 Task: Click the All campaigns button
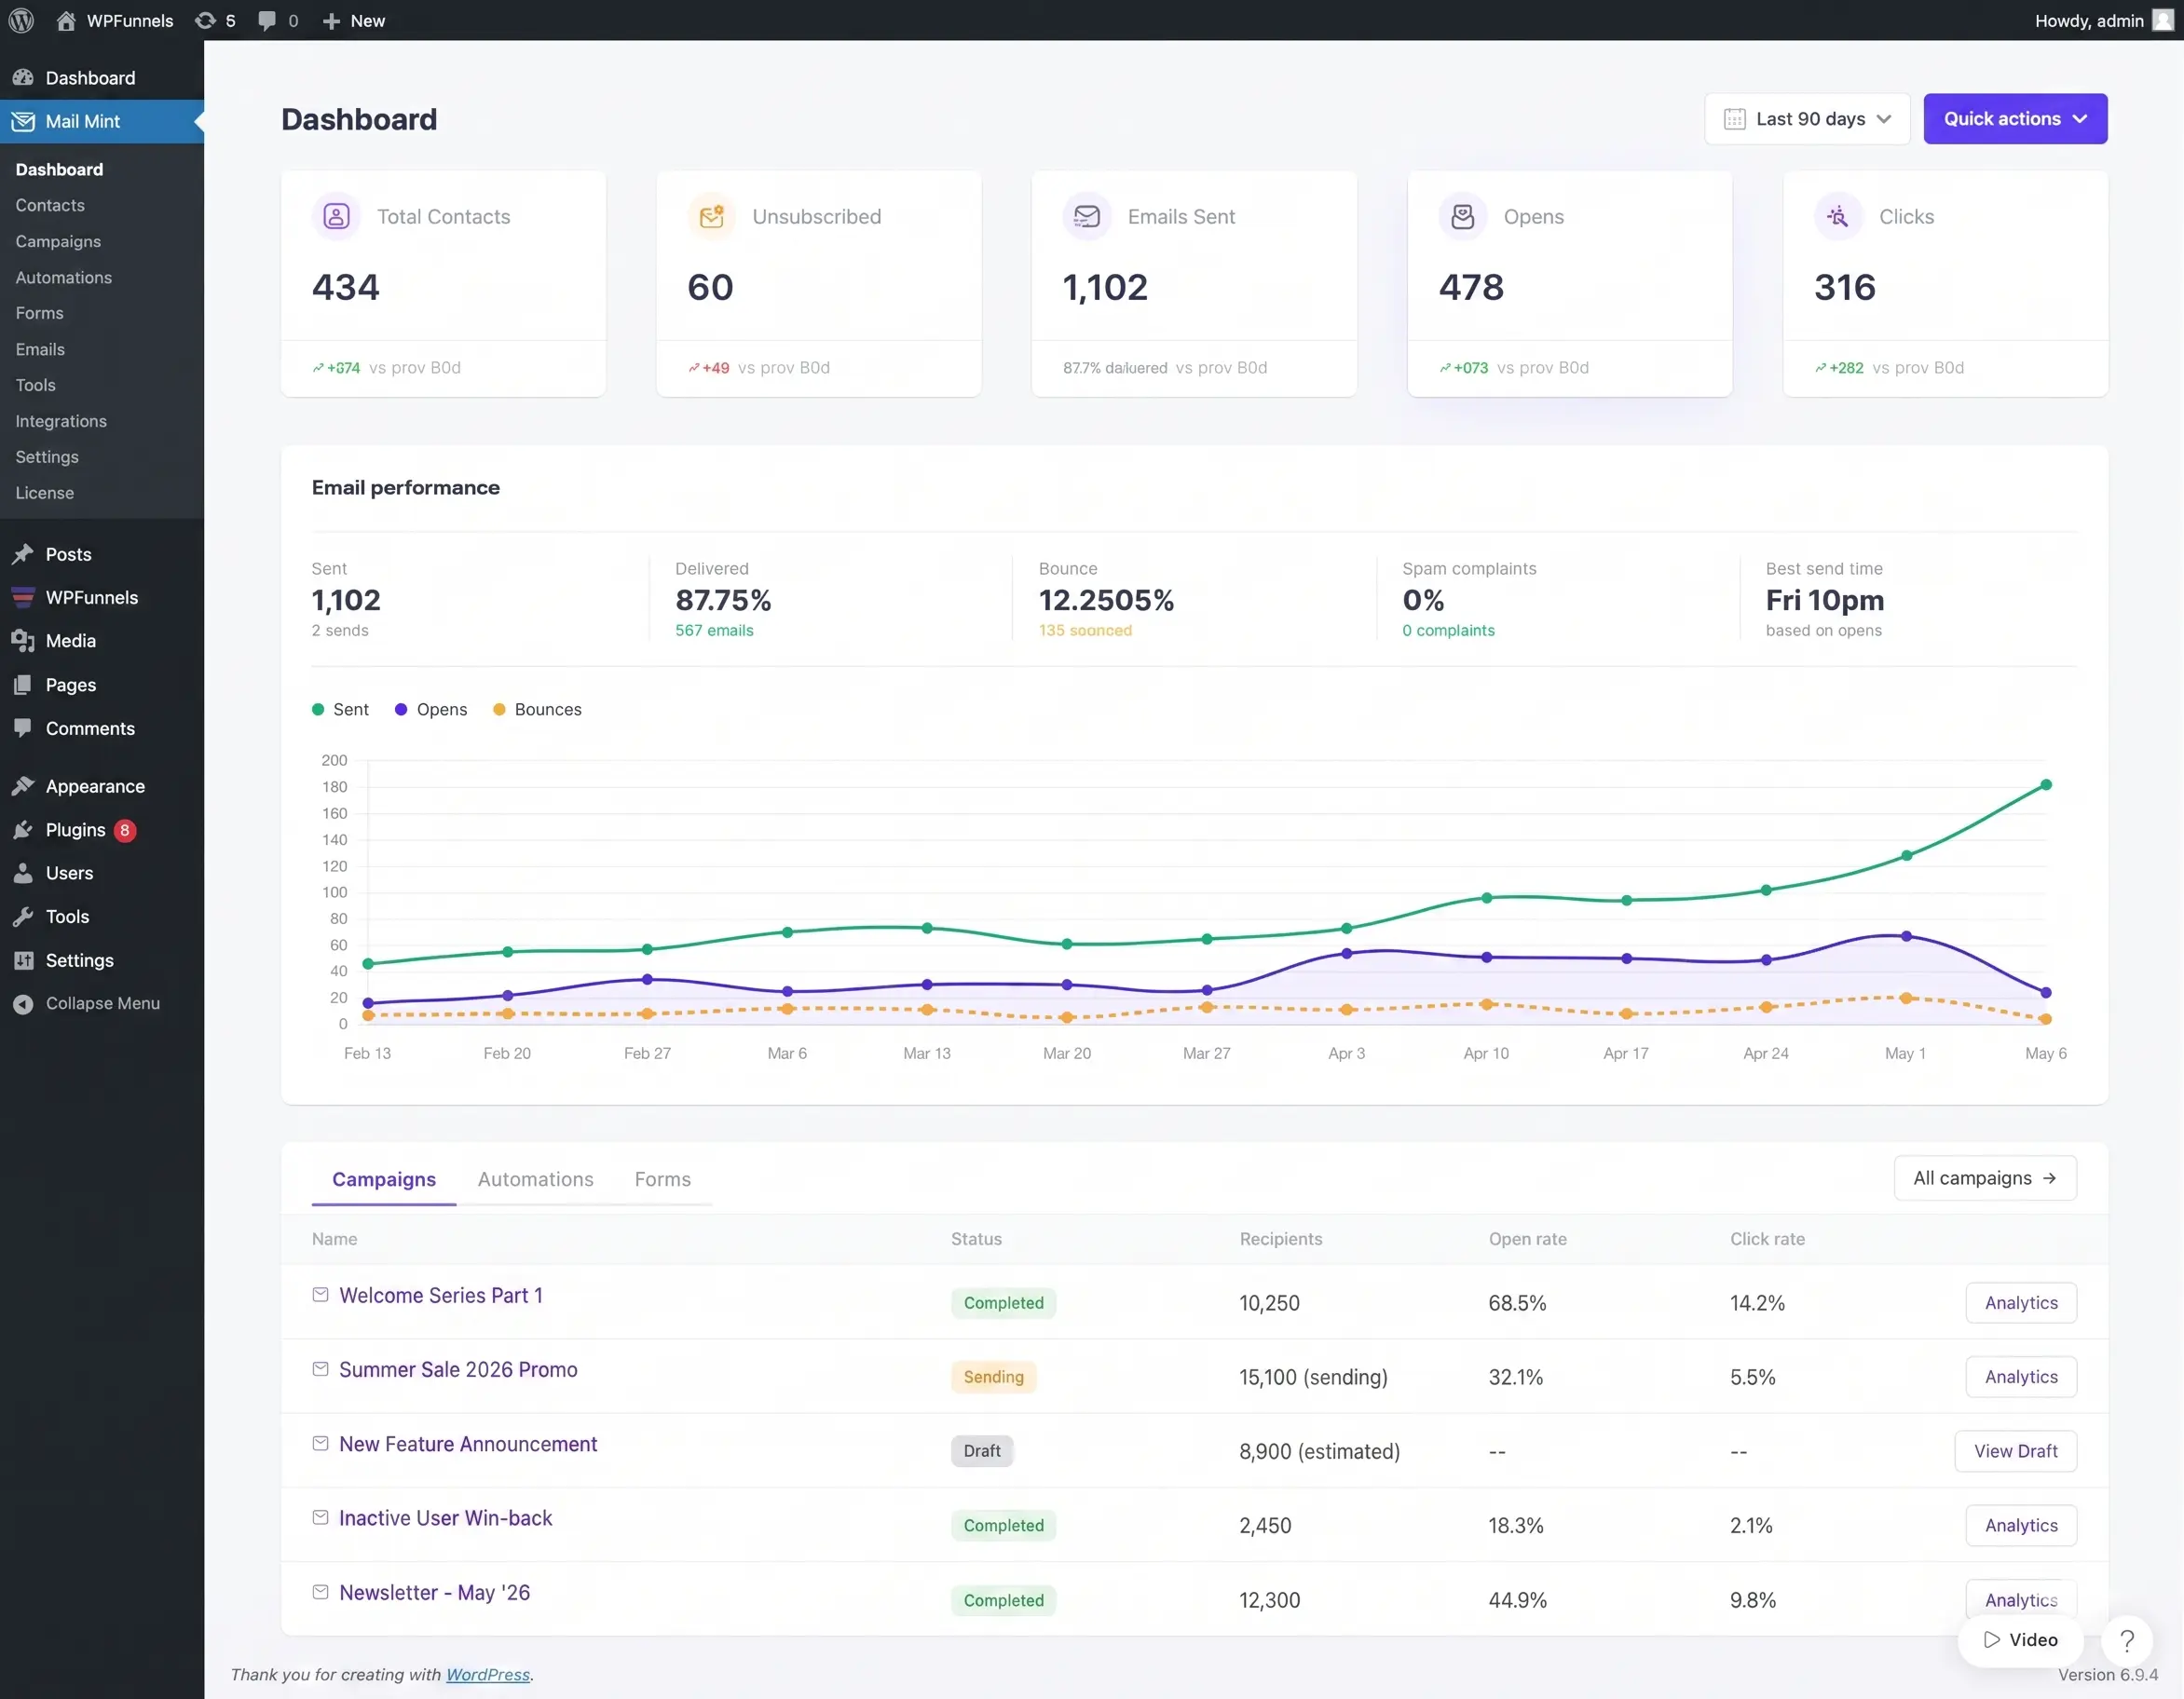pyautogui.click(x=1985, y=1178)
